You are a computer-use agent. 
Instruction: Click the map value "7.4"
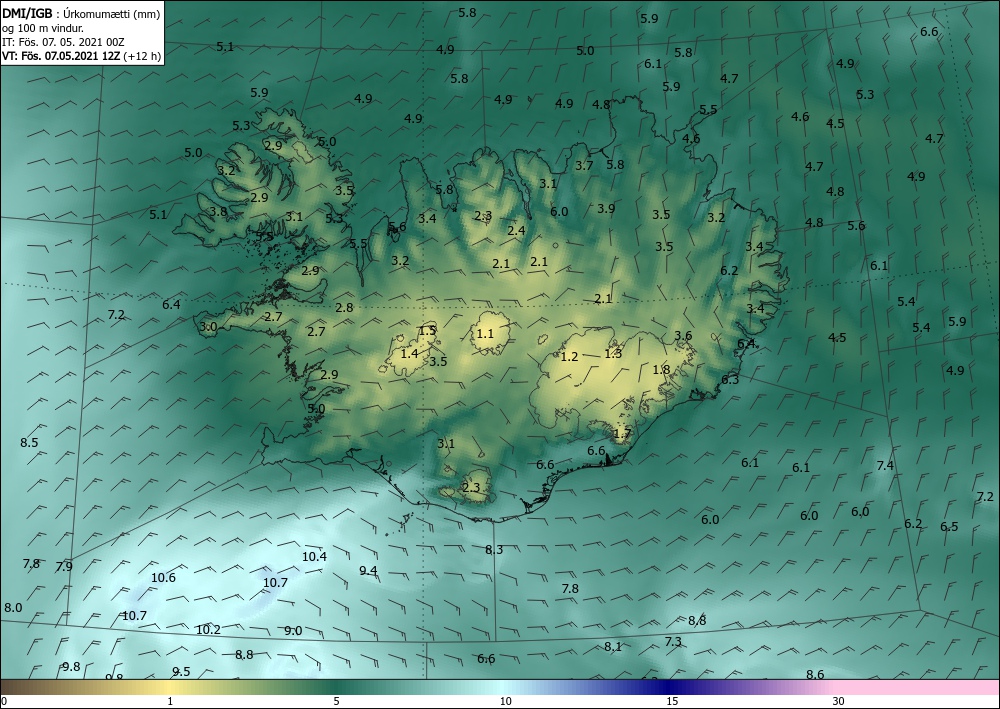coord(885,465)
